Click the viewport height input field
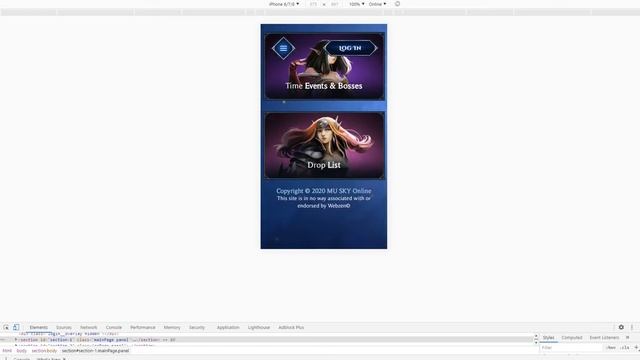Viewport: 640px width, 360px height. (335, 4)
